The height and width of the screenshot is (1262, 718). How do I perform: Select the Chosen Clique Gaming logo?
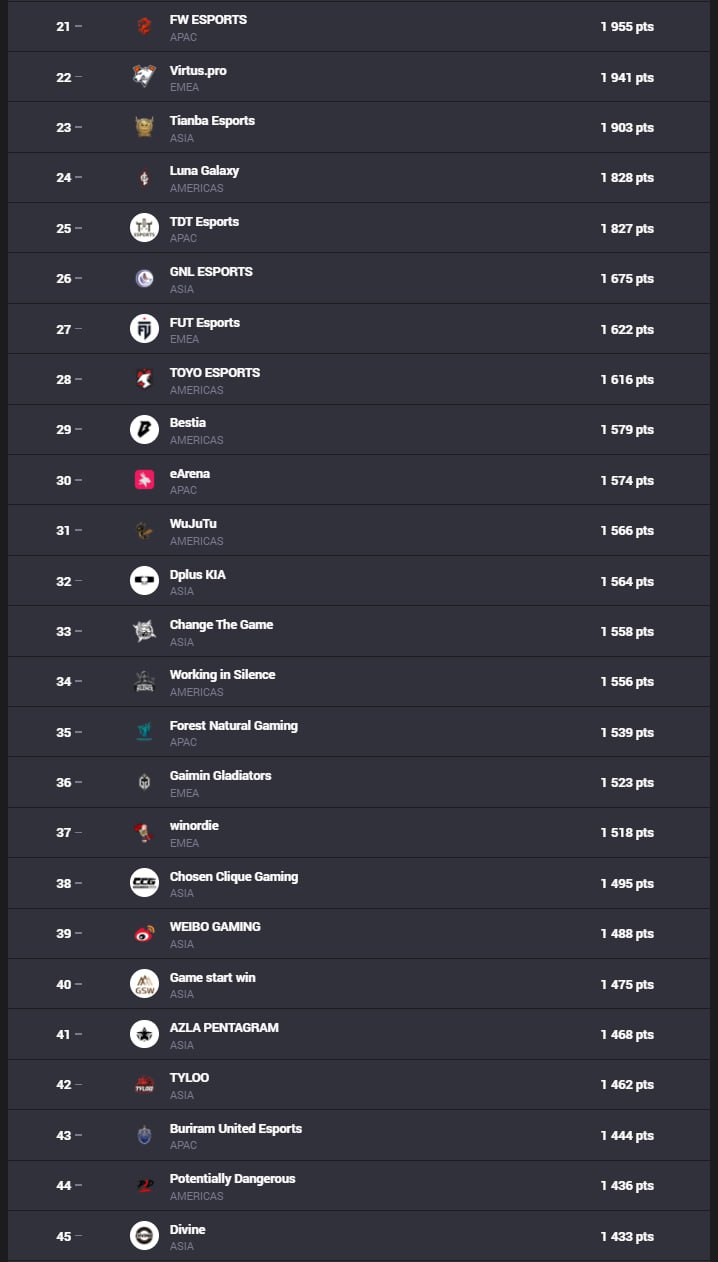pyautogui.click(x=144, y=883)
